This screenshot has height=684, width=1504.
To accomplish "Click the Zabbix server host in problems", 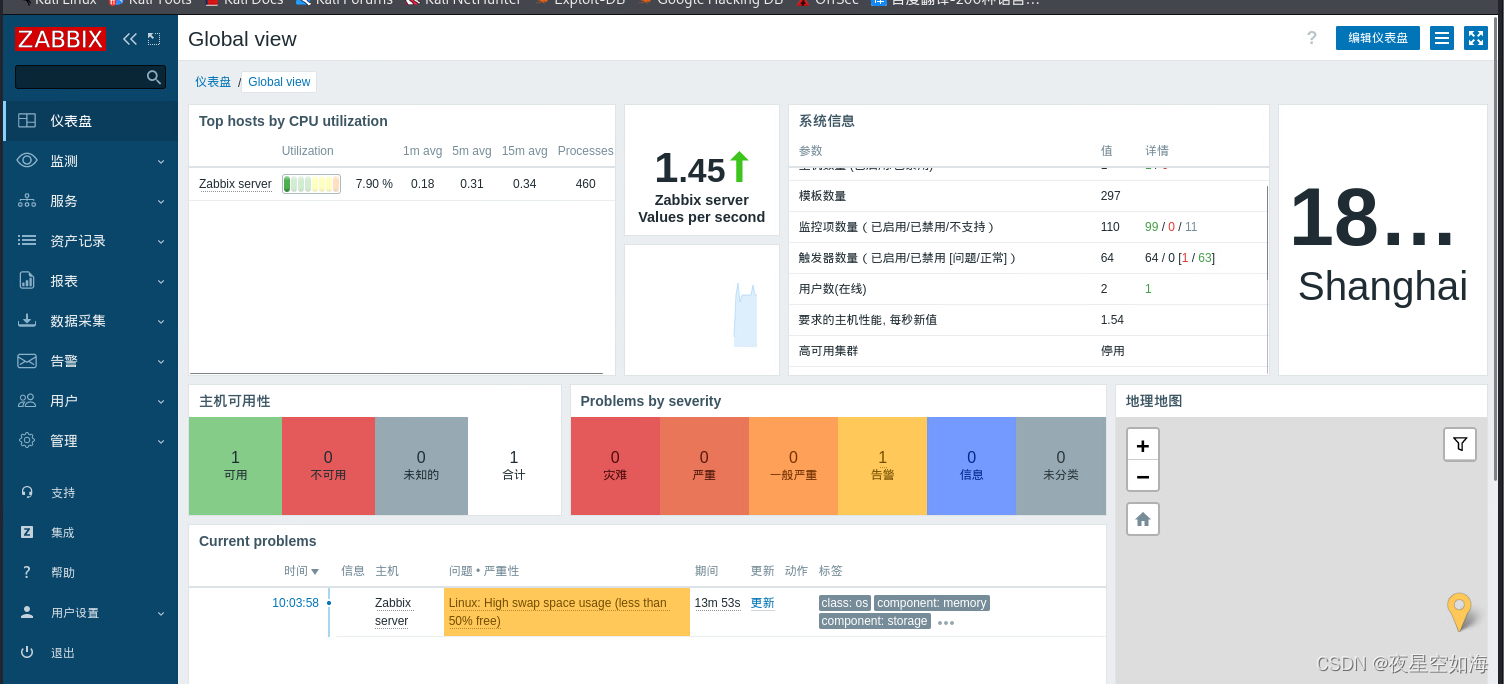I will tap(393, 612).
